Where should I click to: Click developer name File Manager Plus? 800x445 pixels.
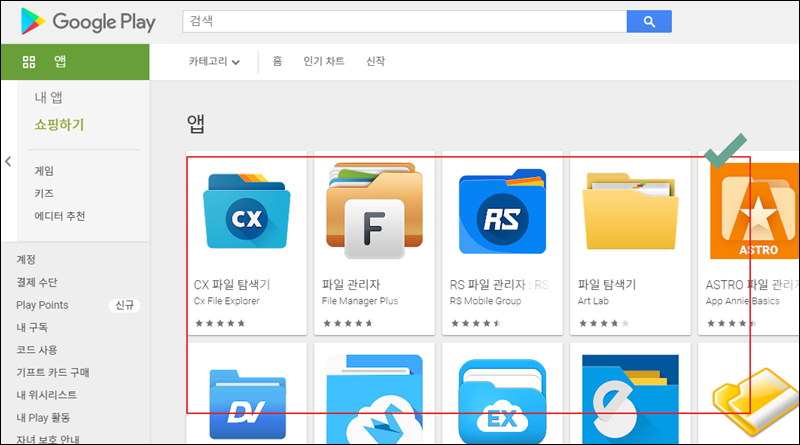tap(360, 301)
